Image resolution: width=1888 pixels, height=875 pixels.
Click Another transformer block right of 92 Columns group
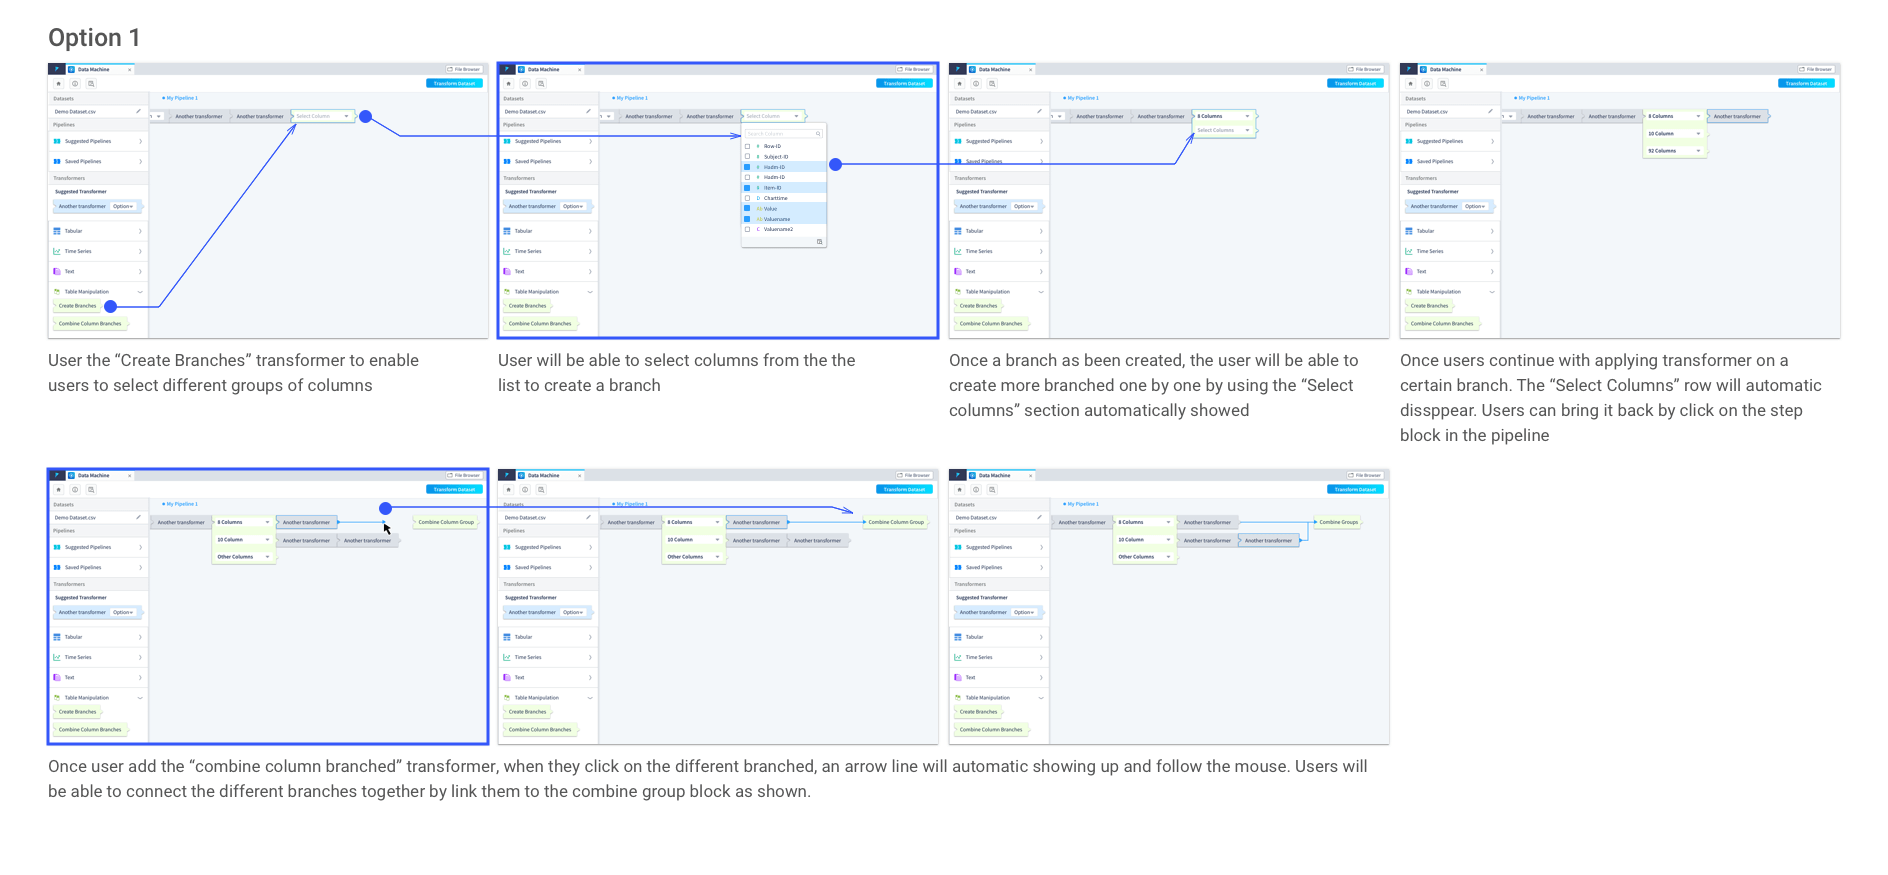[1738, 116]
